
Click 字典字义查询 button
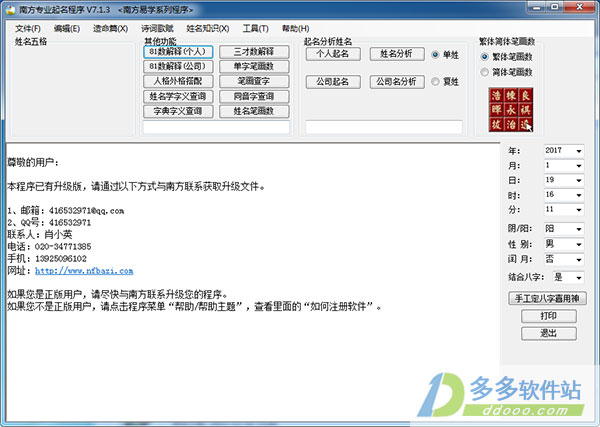pyautogui.click(x=178, y=111)
